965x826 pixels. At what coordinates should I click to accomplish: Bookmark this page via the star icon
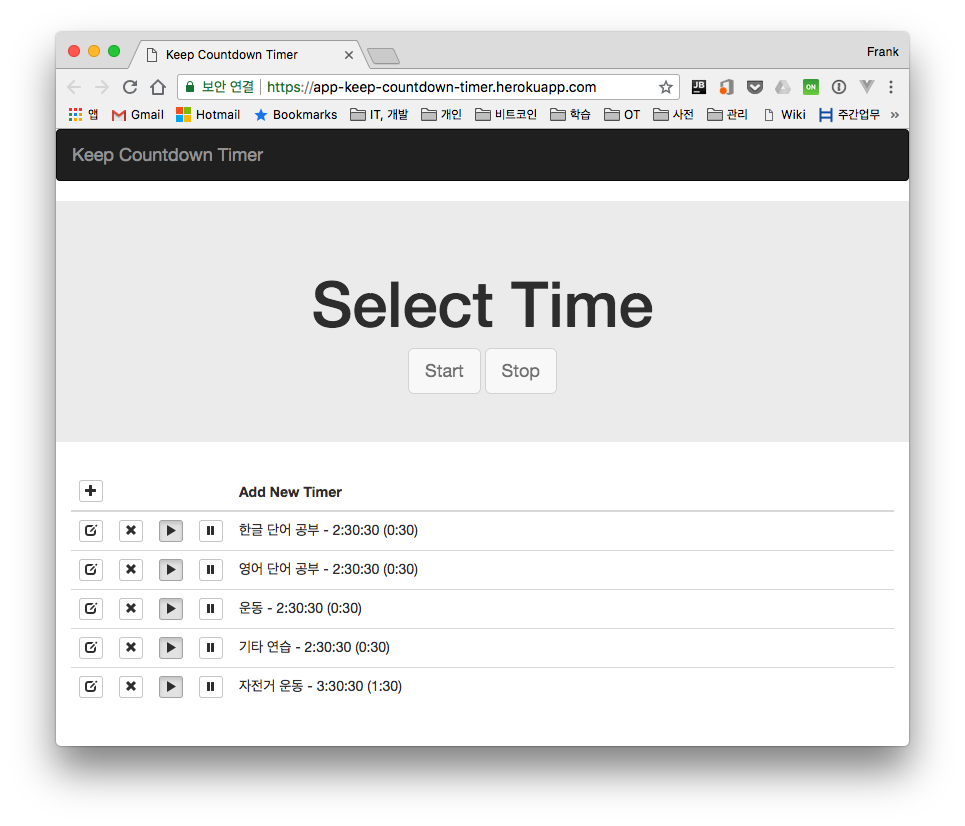tap(665, 87)
